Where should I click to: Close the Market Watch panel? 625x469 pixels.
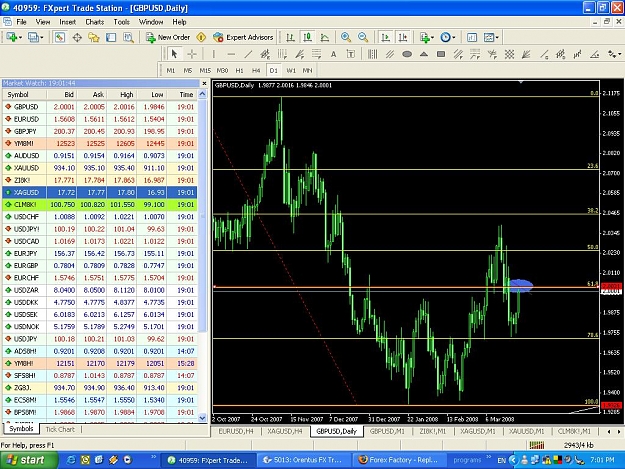click(204, 83)
